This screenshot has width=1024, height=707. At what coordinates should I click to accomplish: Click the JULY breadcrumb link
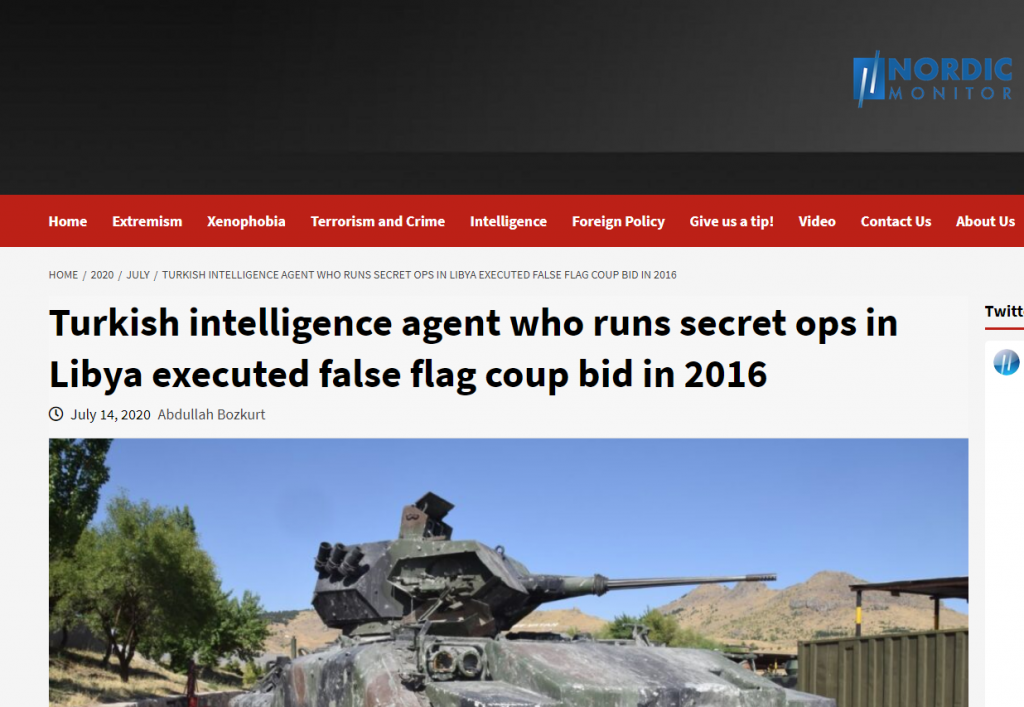(138, 275)
